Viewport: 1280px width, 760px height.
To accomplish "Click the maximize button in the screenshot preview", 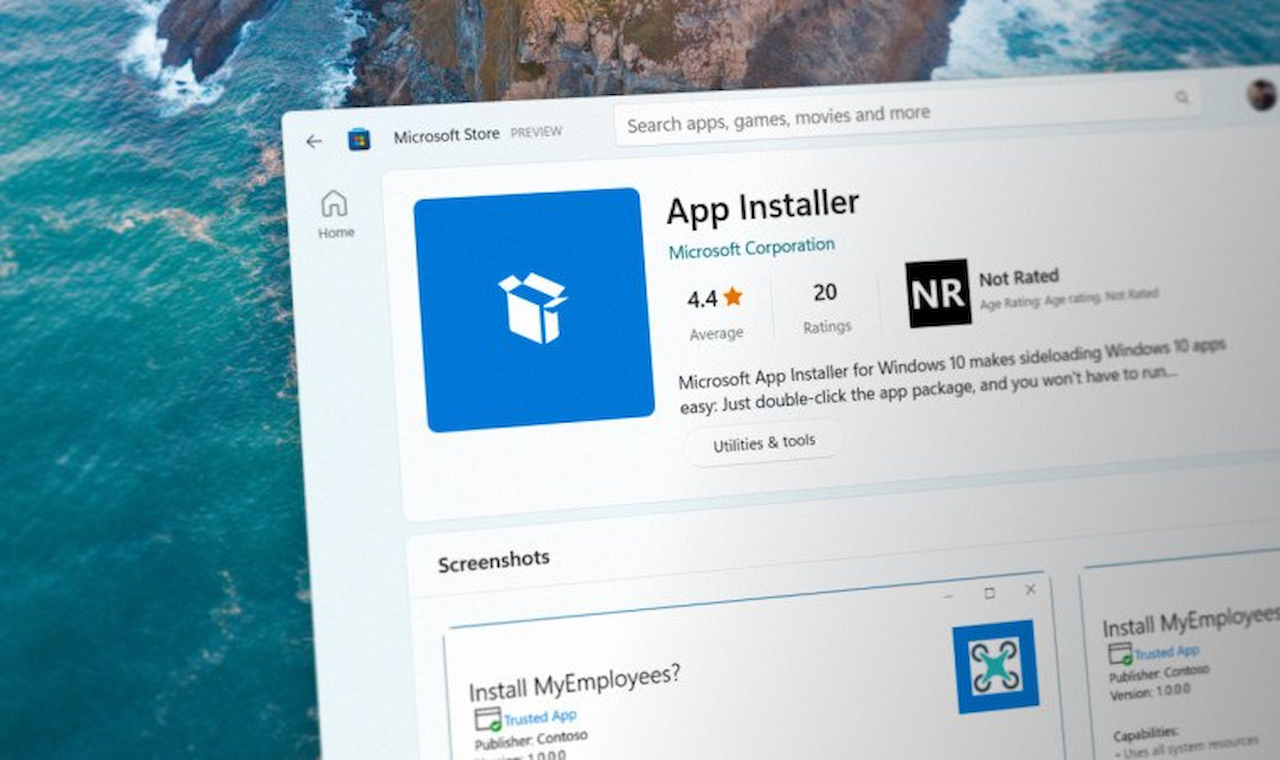I will point(989,593).
